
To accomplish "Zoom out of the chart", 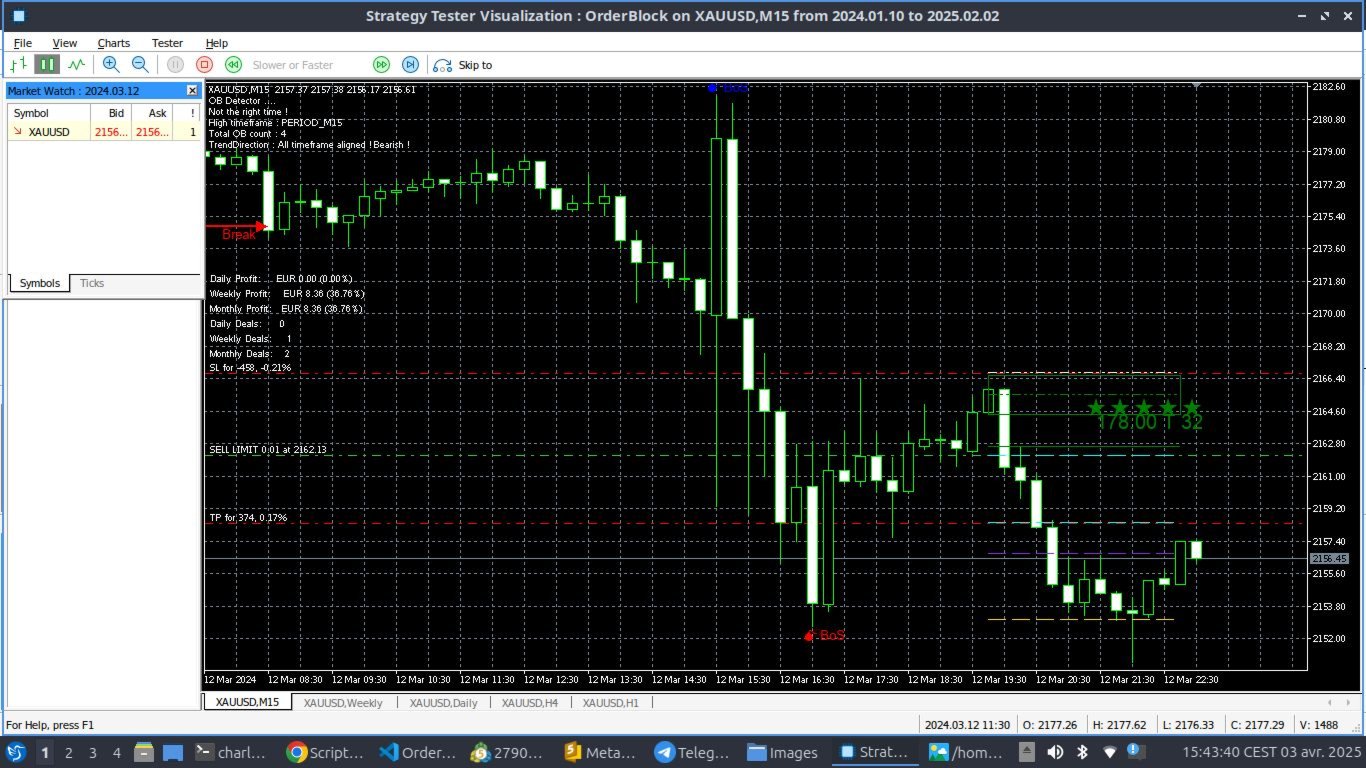I will (x=140, y=64).
